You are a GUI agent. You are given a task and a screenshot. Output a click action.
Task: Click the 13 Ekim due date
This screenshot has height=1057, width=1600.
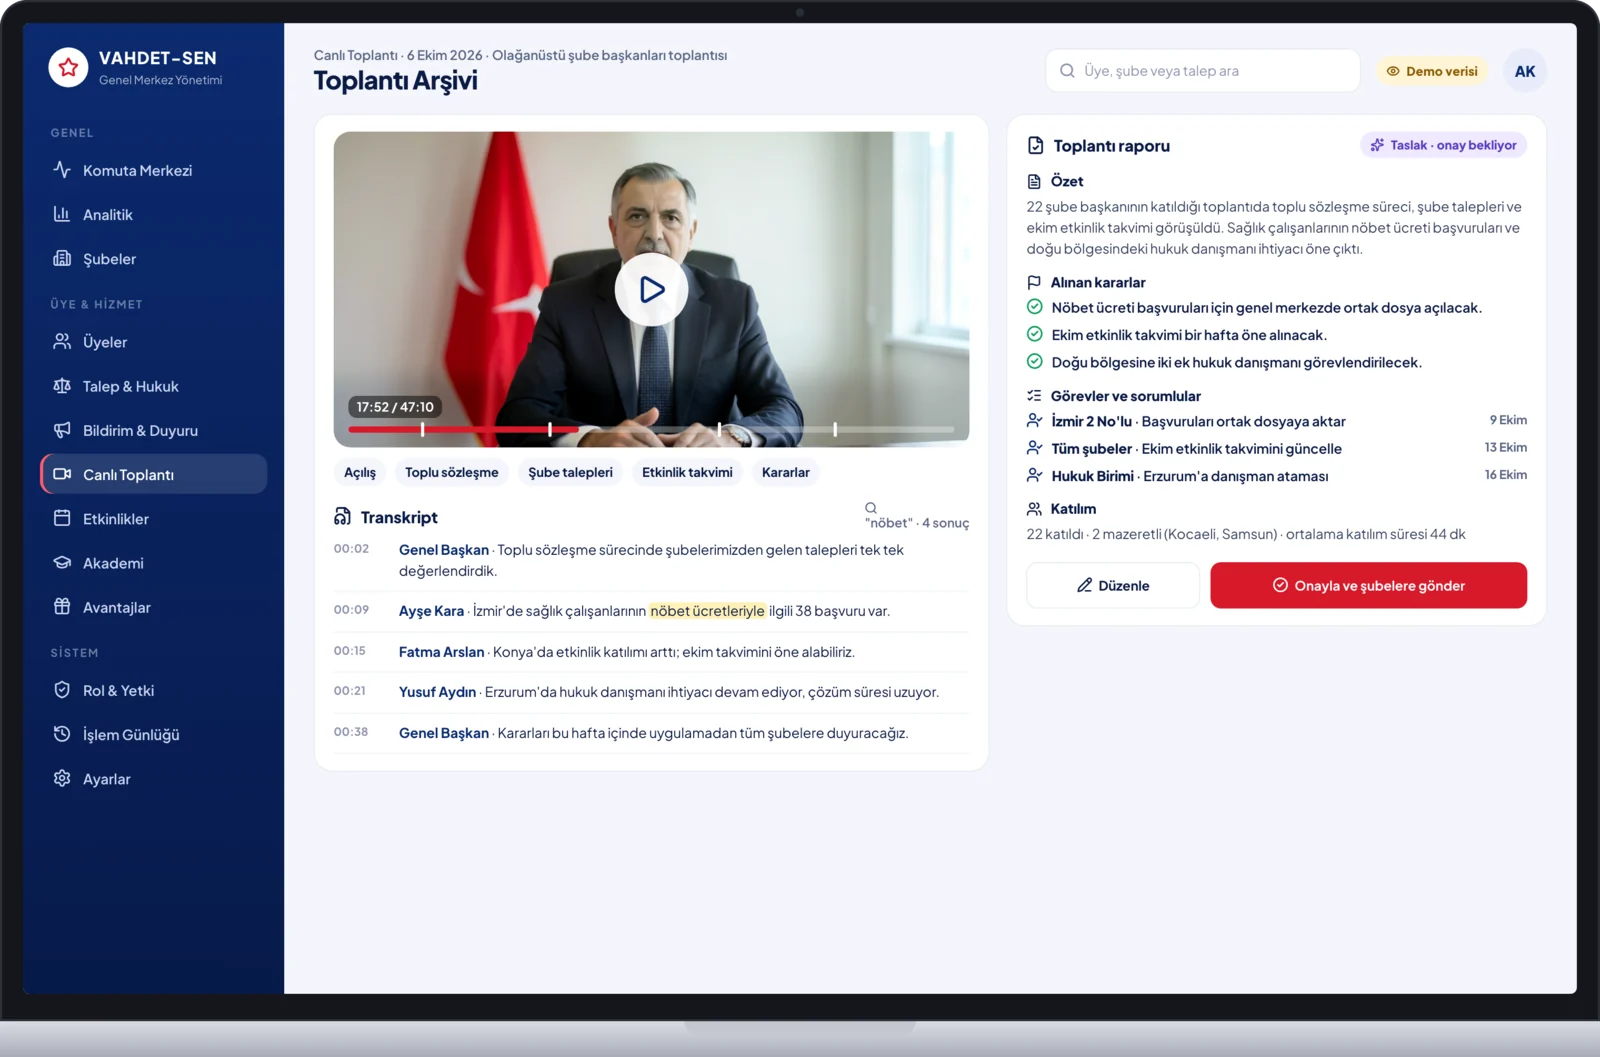tap(1505, 447)
